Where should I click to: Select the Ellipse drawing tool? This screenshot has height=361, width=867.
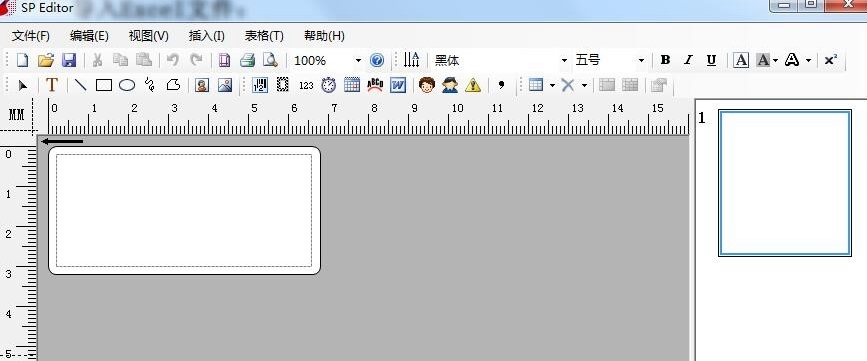pos(127,85)
